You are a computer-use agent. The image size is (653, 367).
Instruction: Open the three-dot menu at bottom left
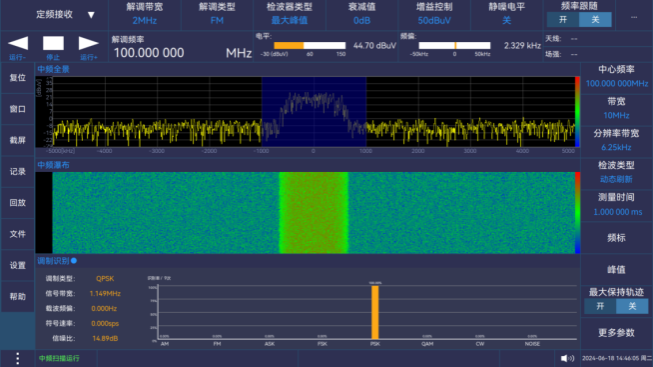click(17, 358)
